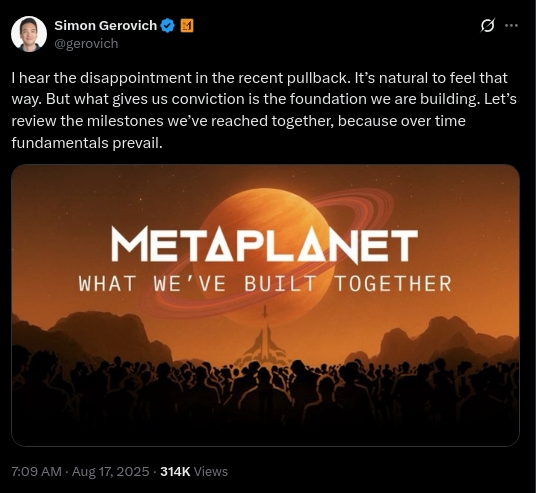This screenshot has height=493, width=536.
Task: Open the @gerovich handle link
Action: 86,44
